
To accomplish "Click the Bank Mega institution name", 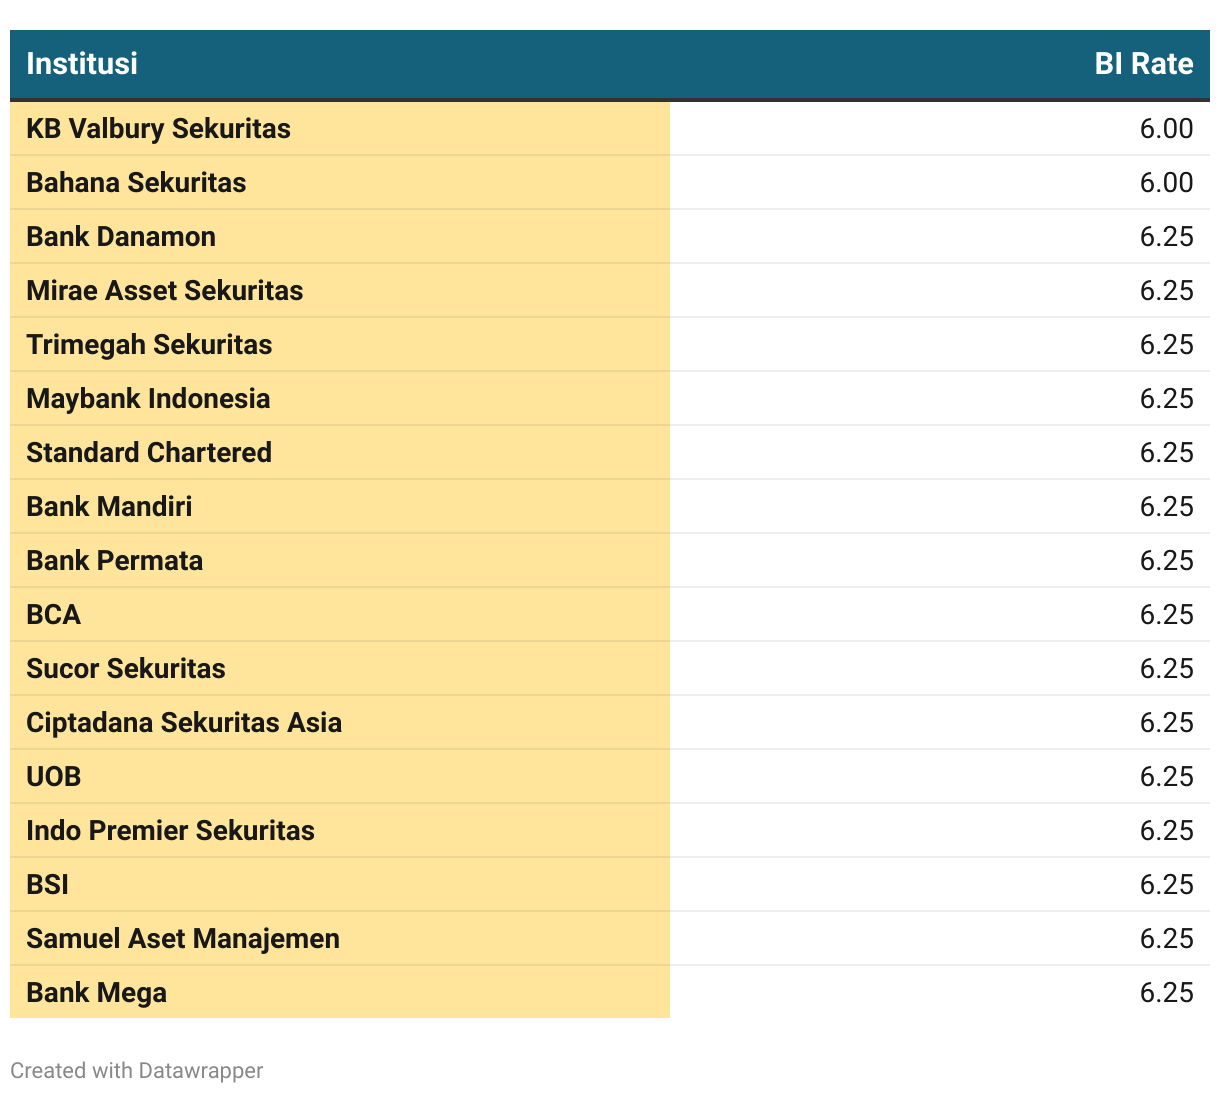I will [97, 993].
